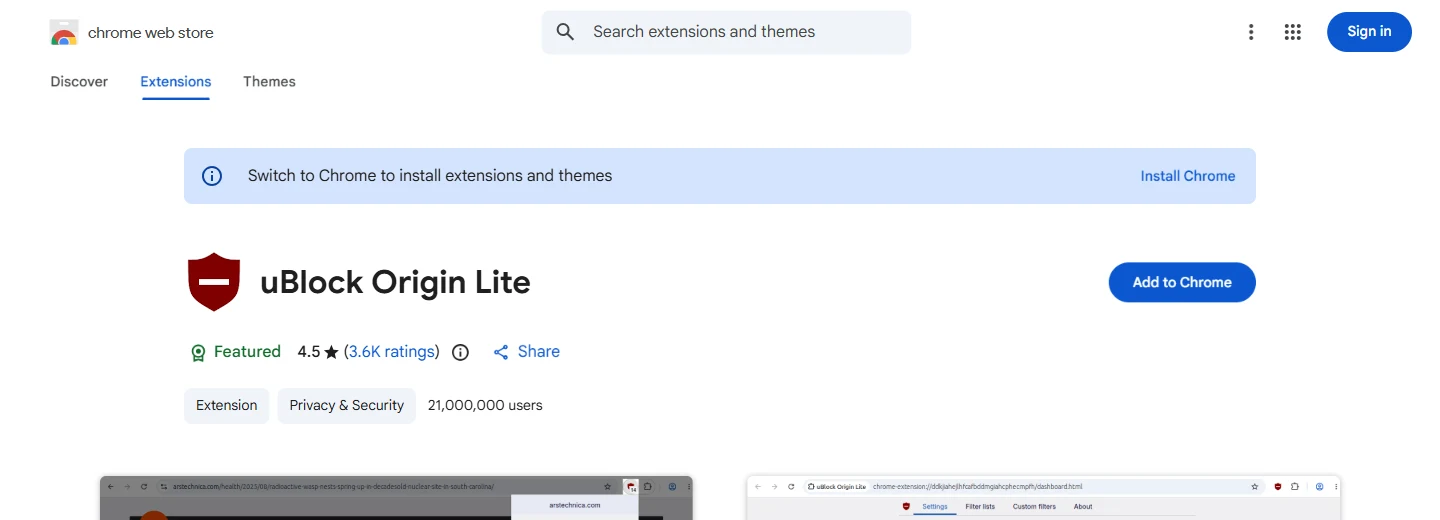Follow the Install Chrome link
The width and height of the screenshot is (1440, 520).
click(x=1188, y=176)
